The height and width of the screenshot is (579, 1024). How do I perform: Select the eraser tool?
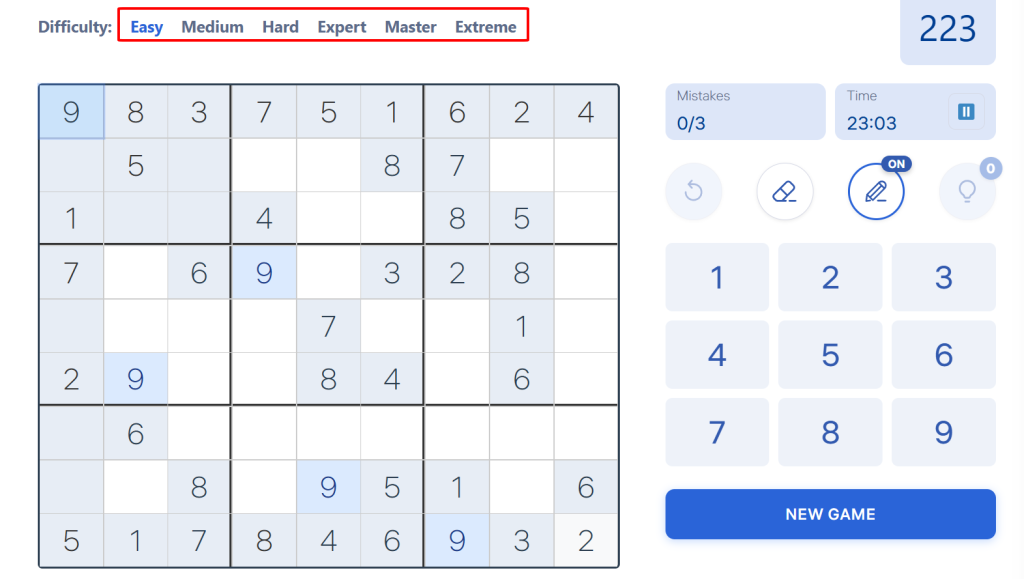pos(785,191)
